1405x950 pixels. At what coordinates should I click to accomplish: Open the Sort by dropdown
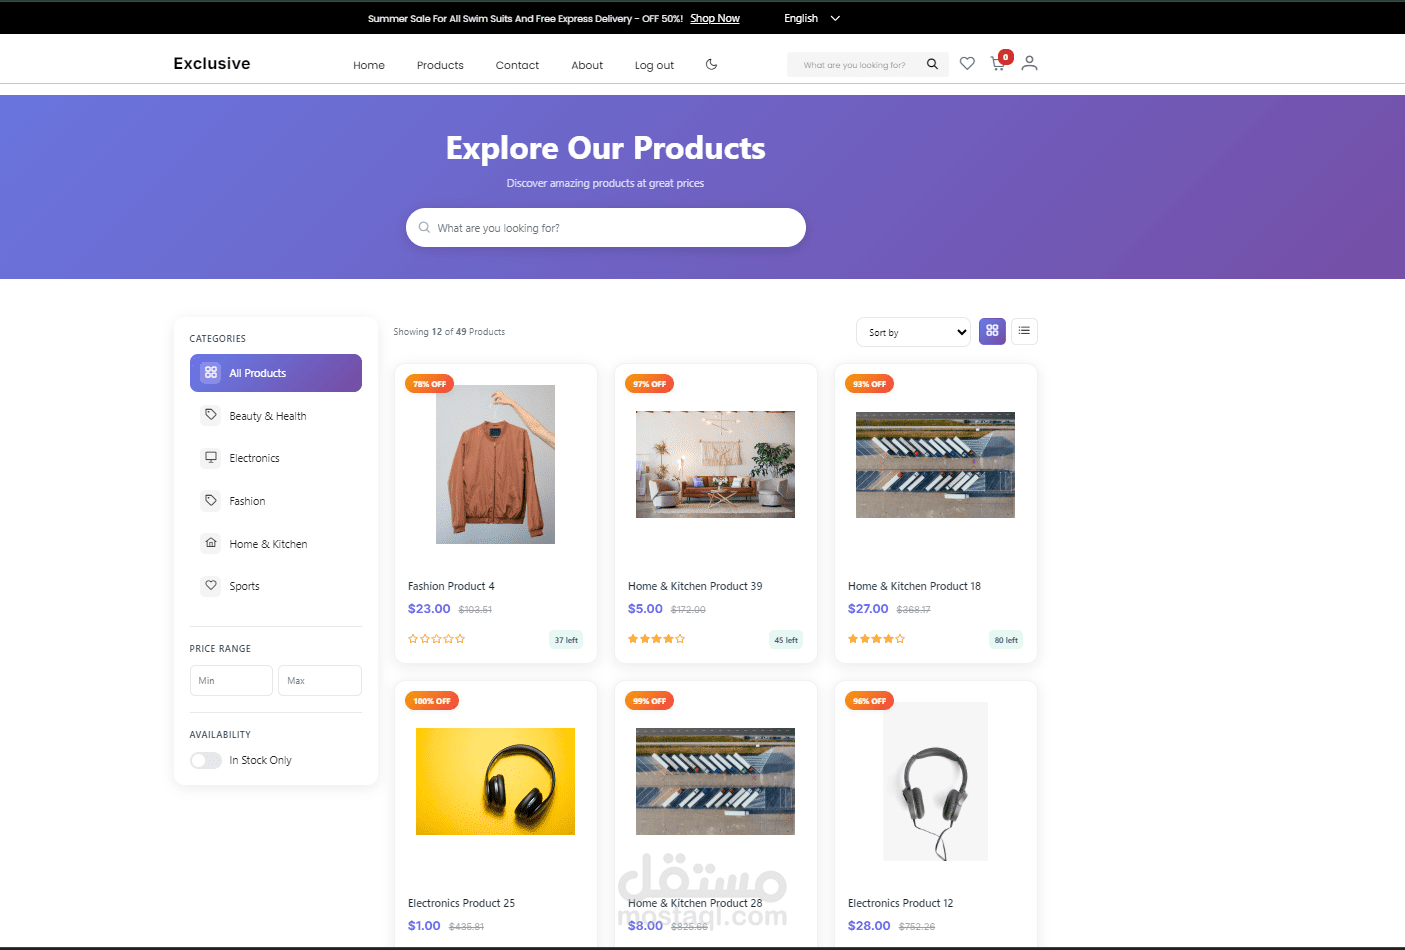[x=913, y=332]
